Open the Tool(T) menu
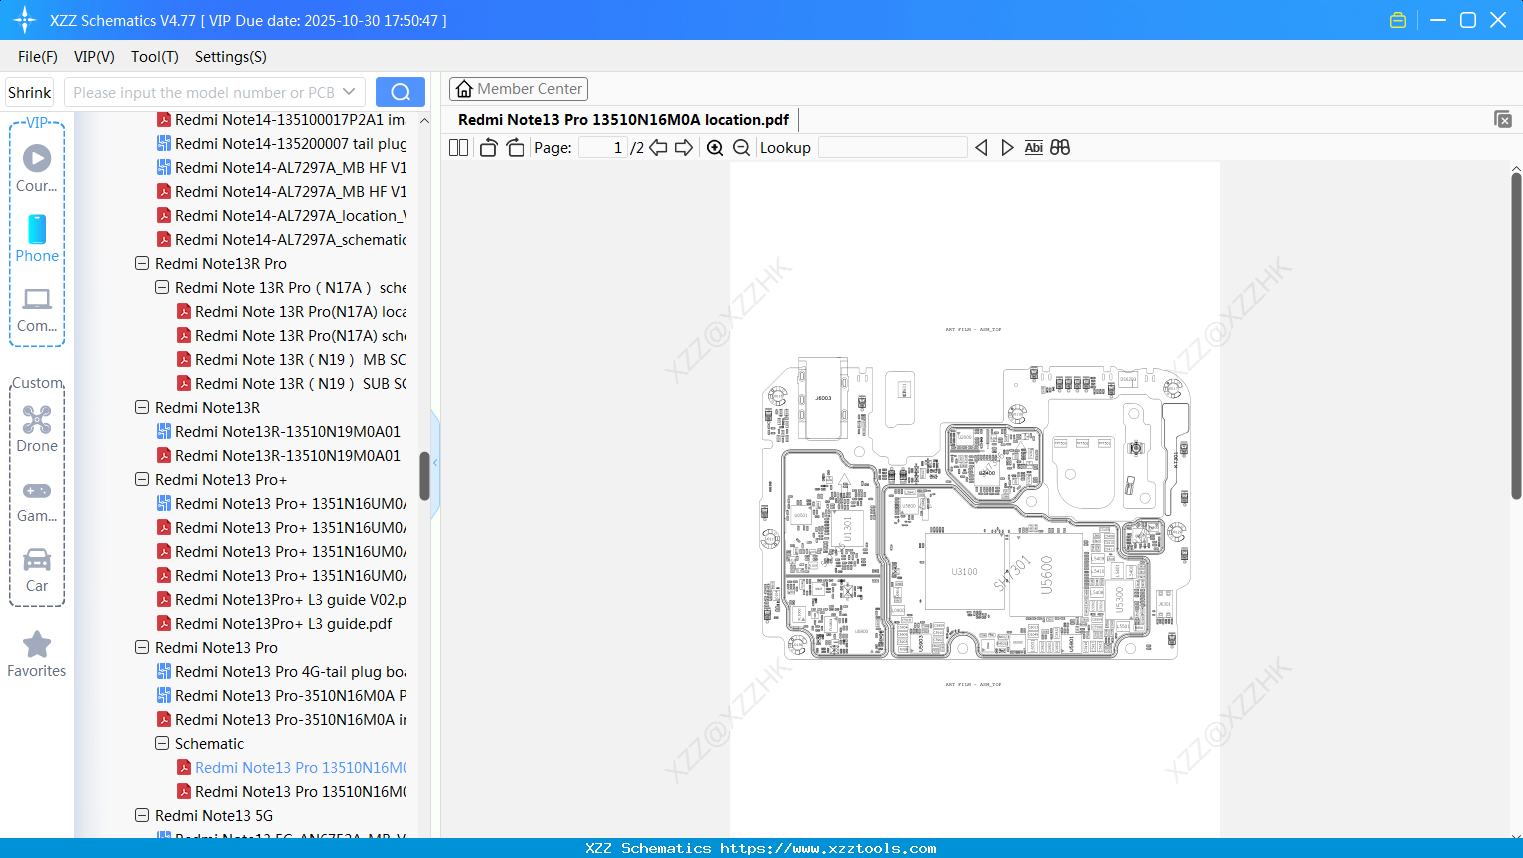This screenshot has height=858, width=1523. click(154, 57)
